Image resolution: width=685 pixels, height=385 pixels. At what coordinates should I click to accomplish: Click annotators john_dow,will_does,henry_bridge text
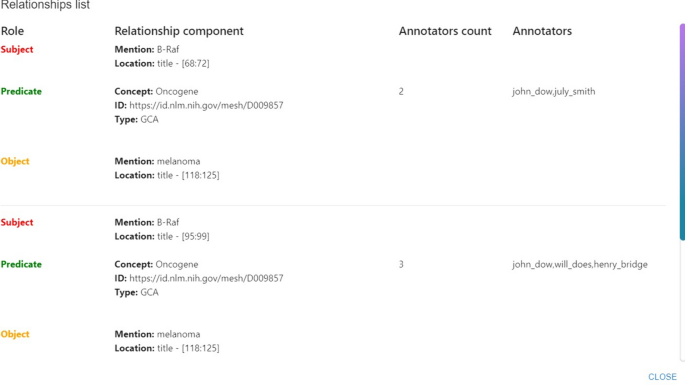tap(580, 264)
